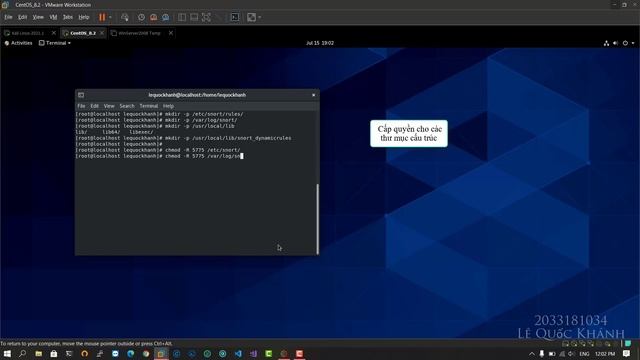The height and width of the screenshot is (360, 640).
Task: Open the console view toolbar icon
Action: [x=235, y=17]
